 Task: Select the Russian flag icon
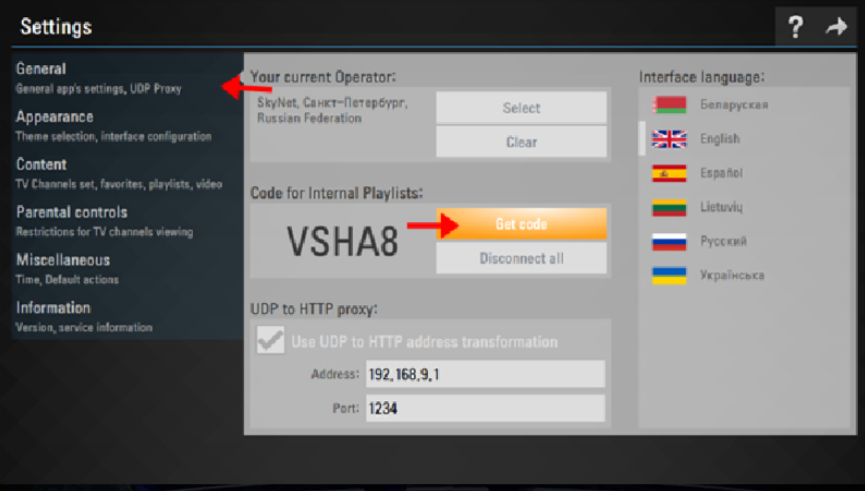[x=669, y=242]
